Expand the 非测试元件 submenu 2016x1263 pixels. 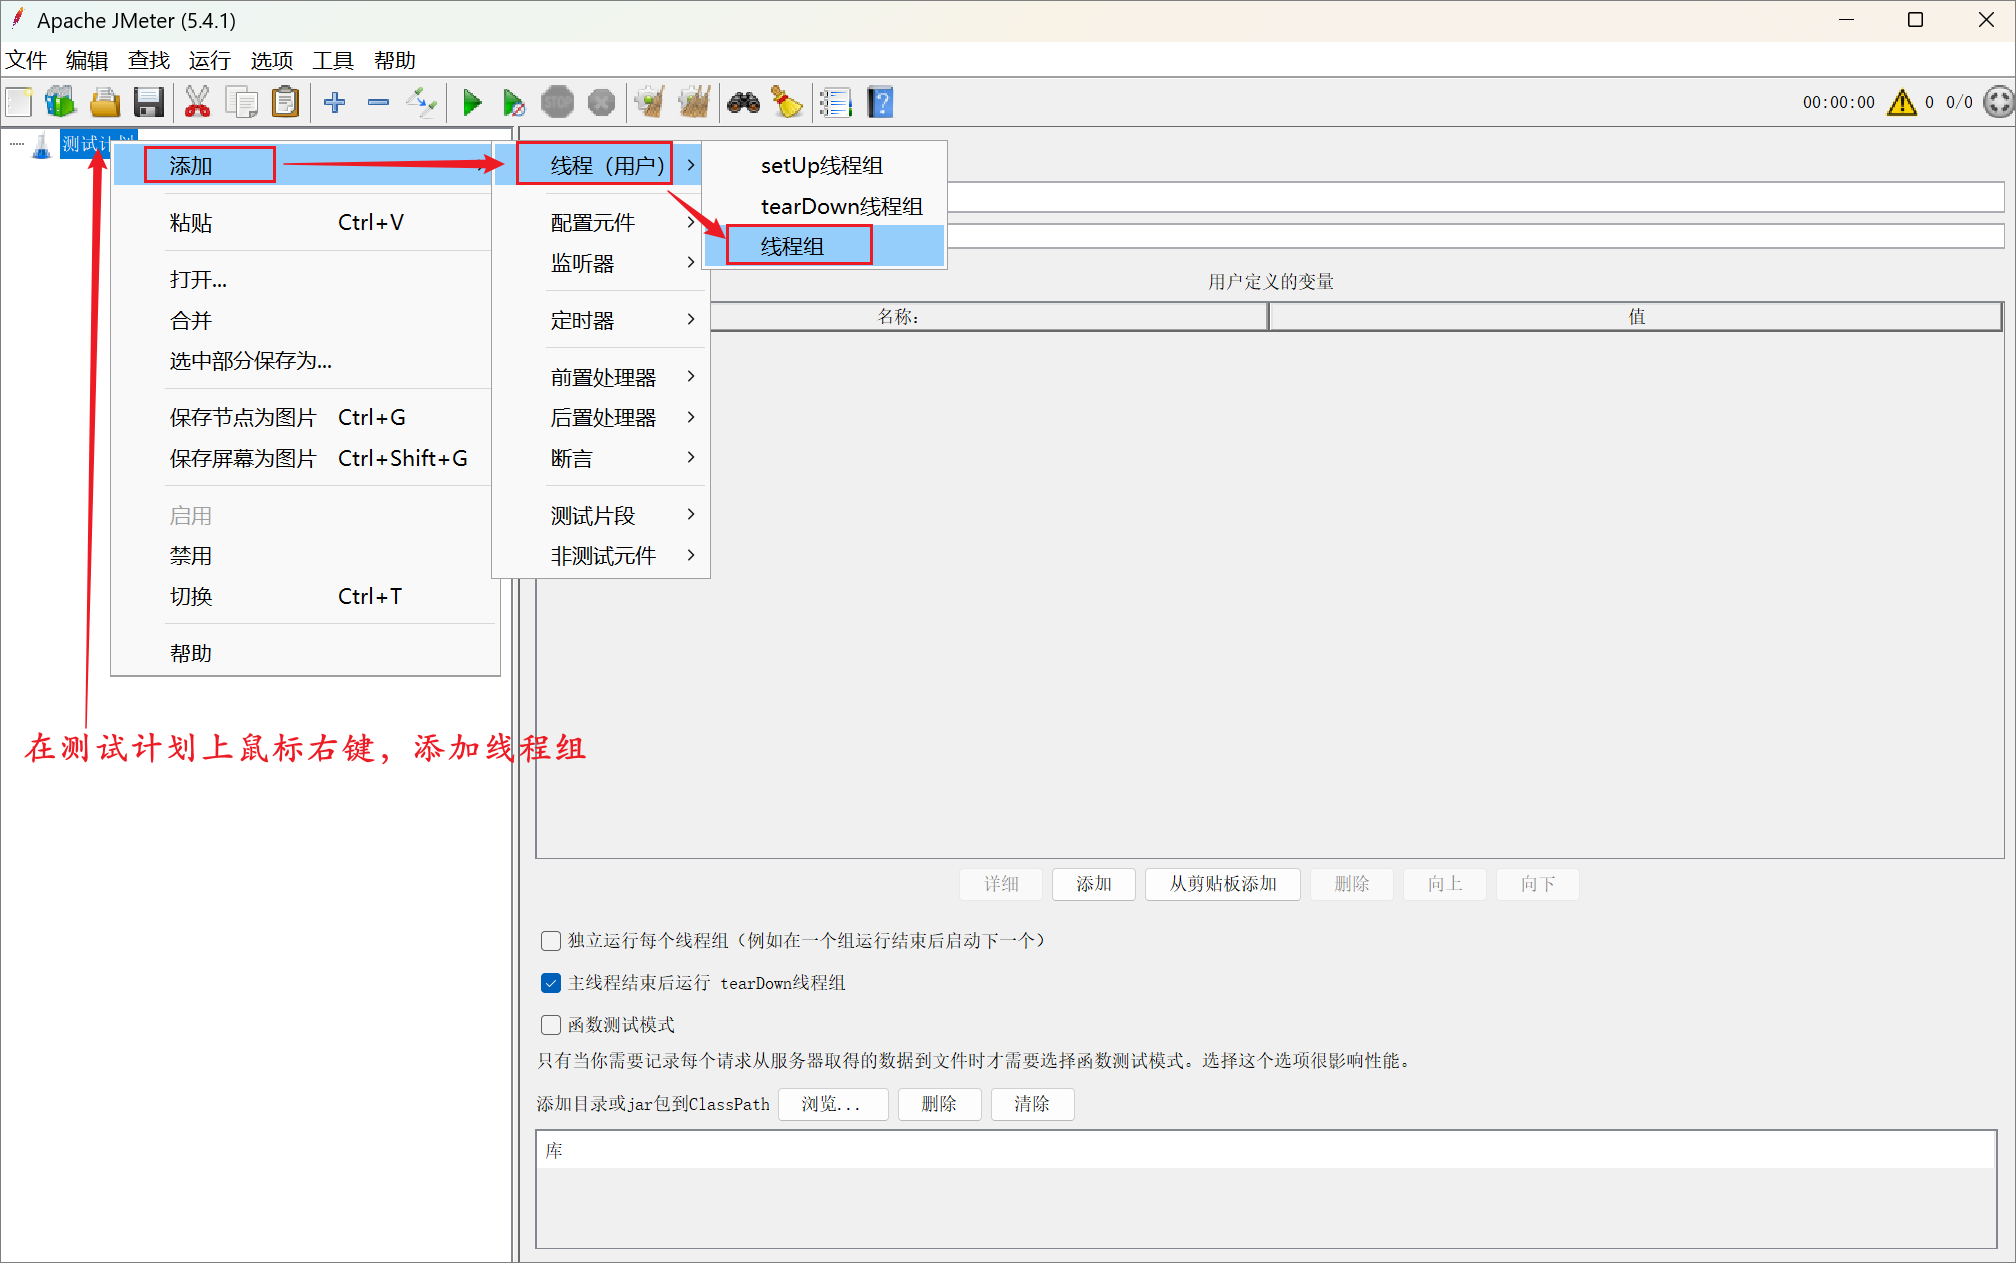pos(602,555)
